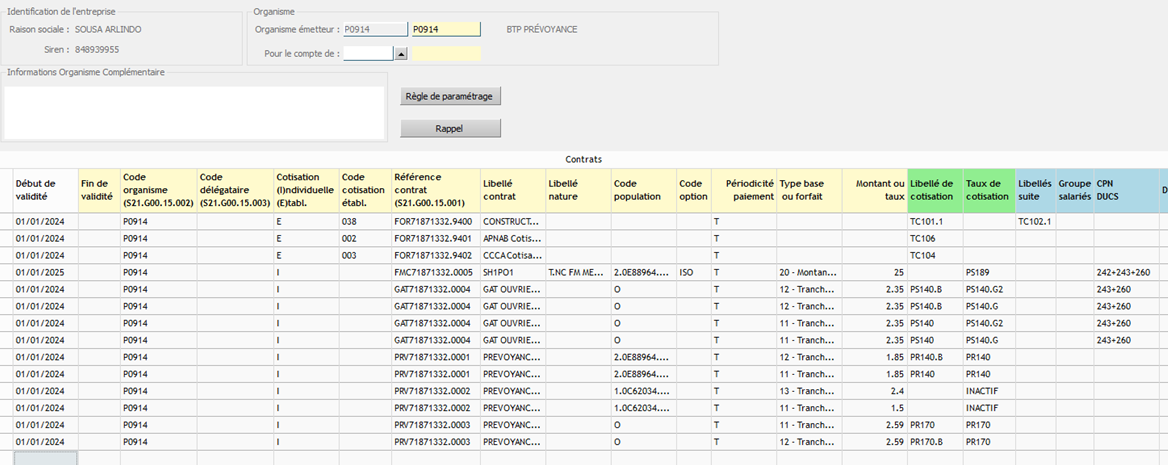This screenshot has height=465, width=1168.
Task: Click the 'Règle de paramétrage' button
Action: click(x=450, y=96)
